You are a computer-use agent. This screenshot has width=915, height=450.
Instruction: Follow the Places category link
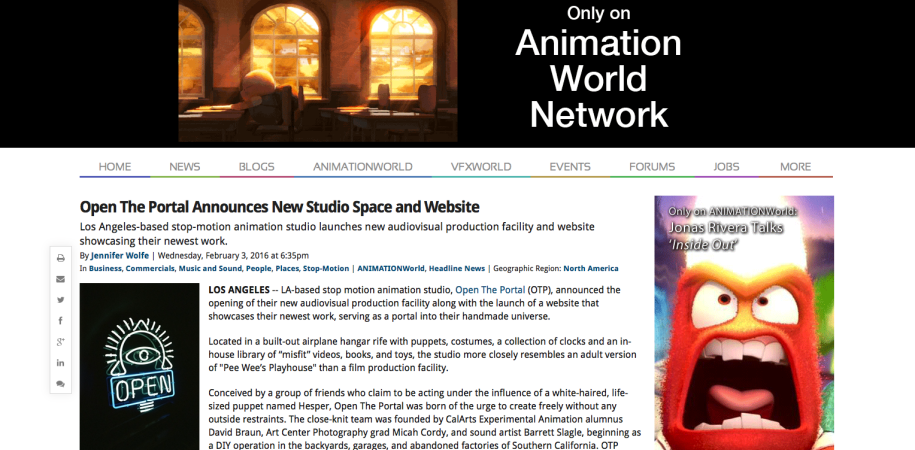[x=287, y=268]
